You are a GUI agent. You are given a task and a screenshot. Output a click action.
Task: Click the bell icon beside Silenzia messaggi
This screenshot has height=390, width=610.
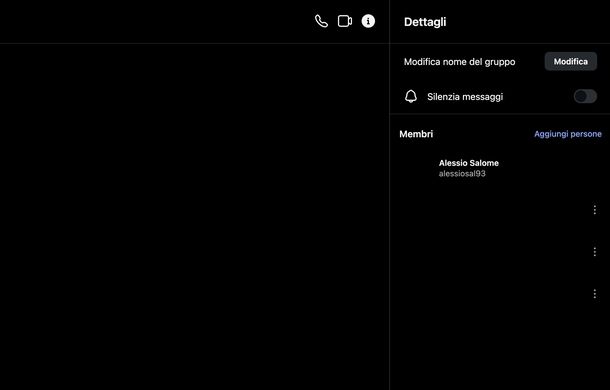pos(411,97)
